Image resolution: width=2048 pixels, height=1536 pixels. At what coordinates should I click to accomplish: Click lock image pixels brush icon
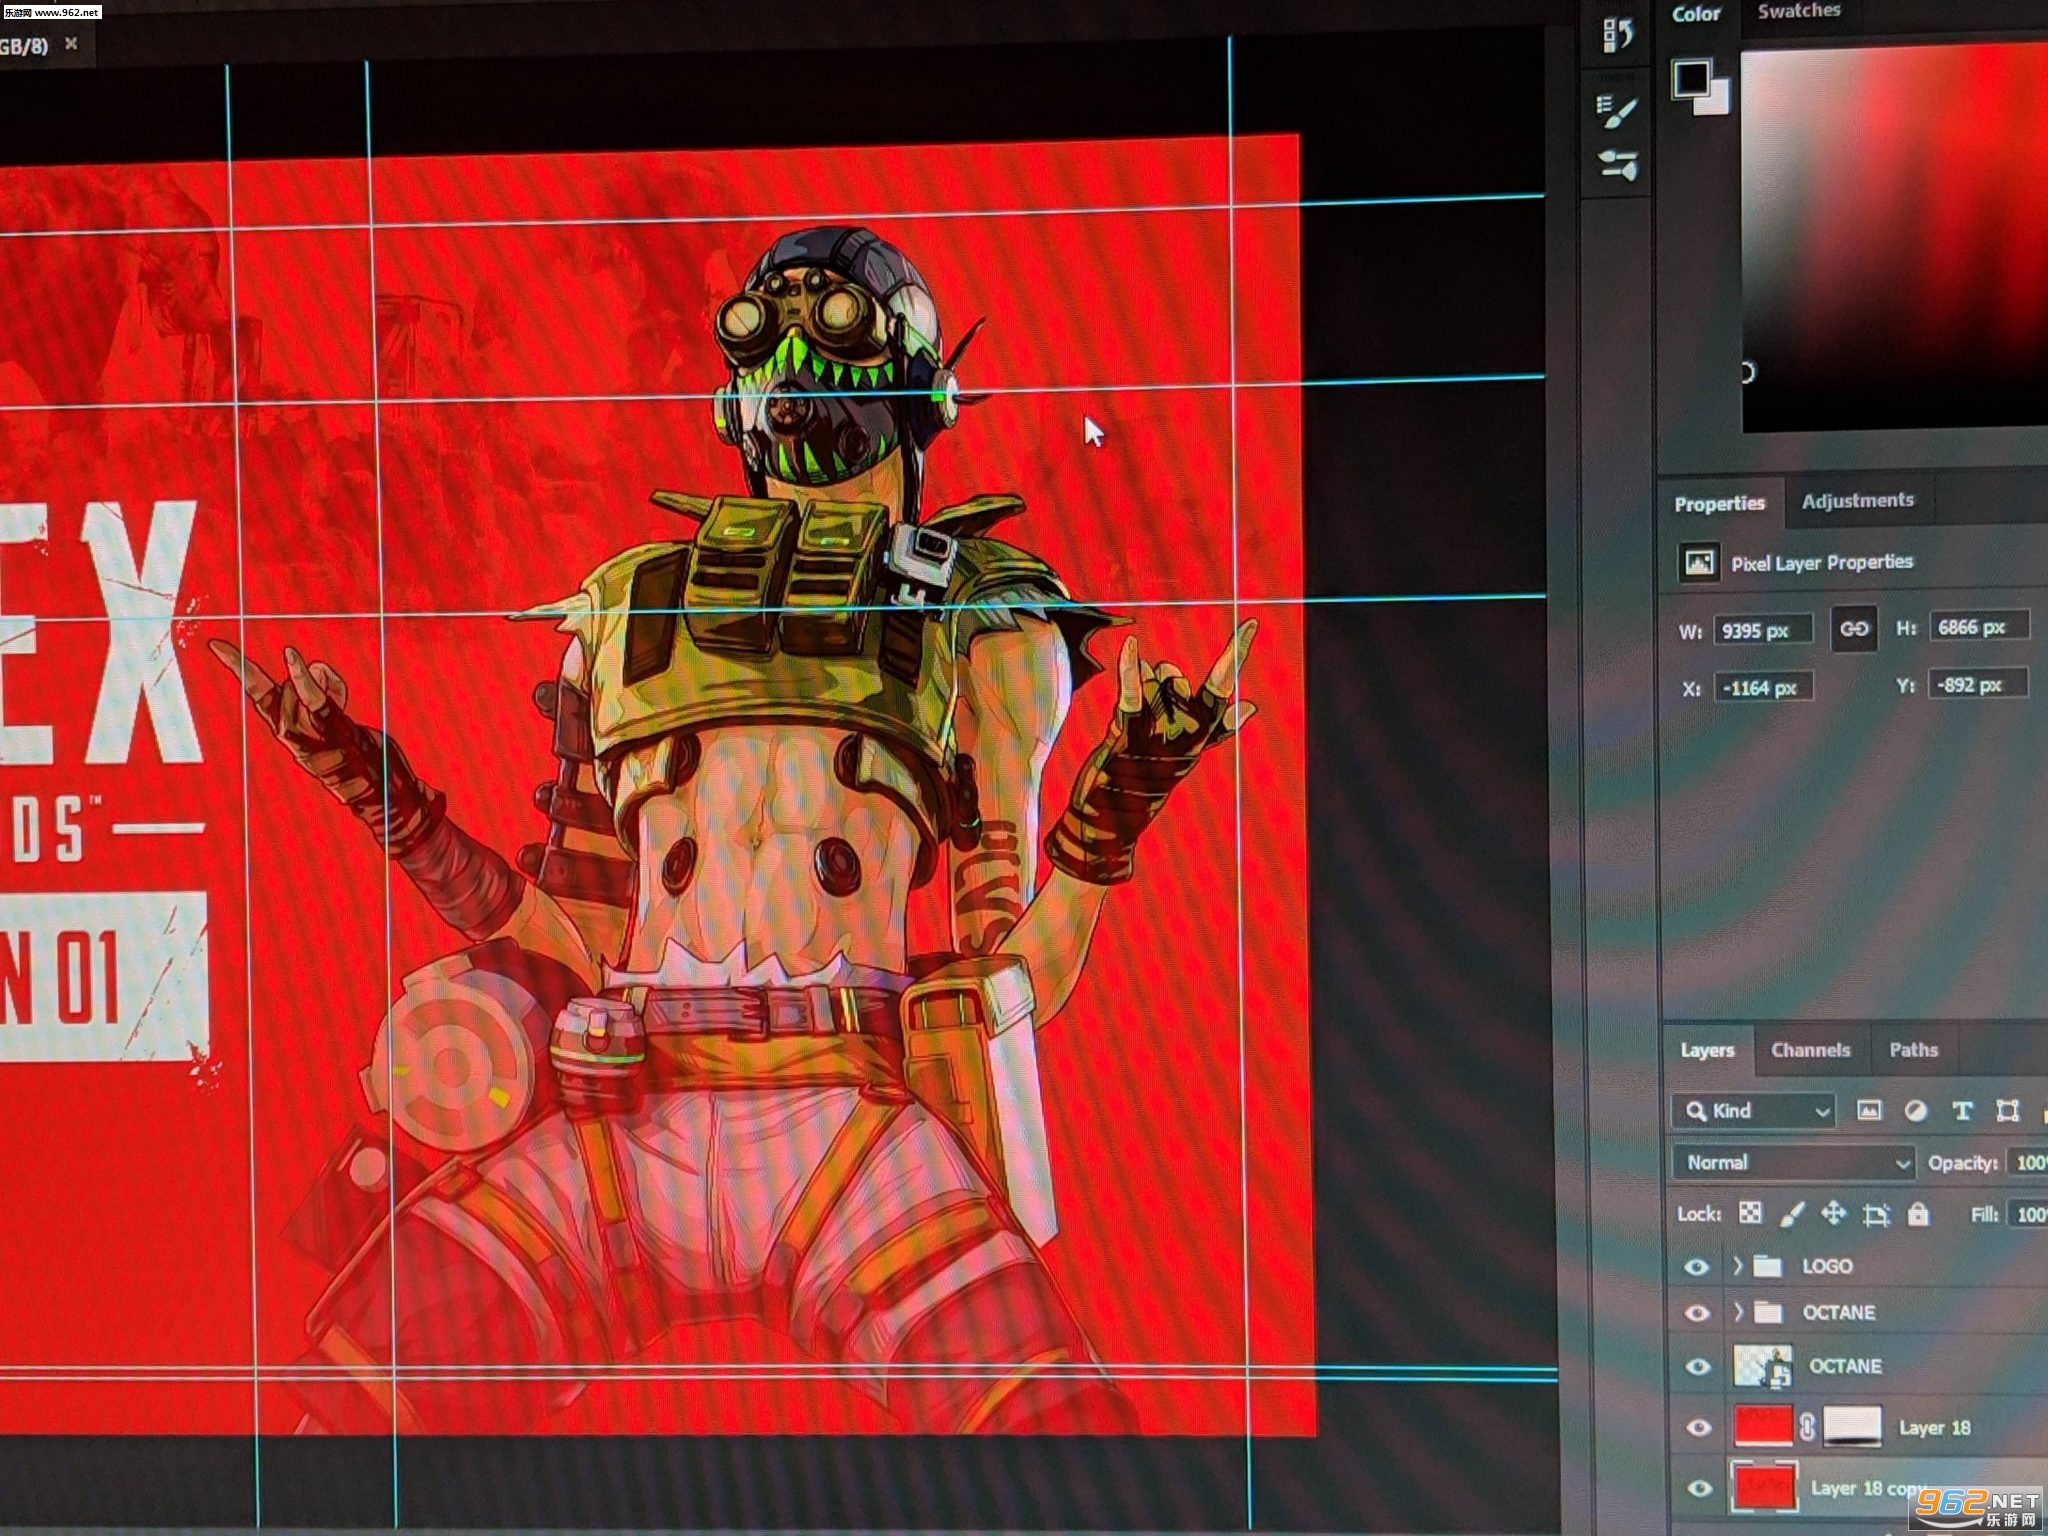click(x=1791, y=1214)
